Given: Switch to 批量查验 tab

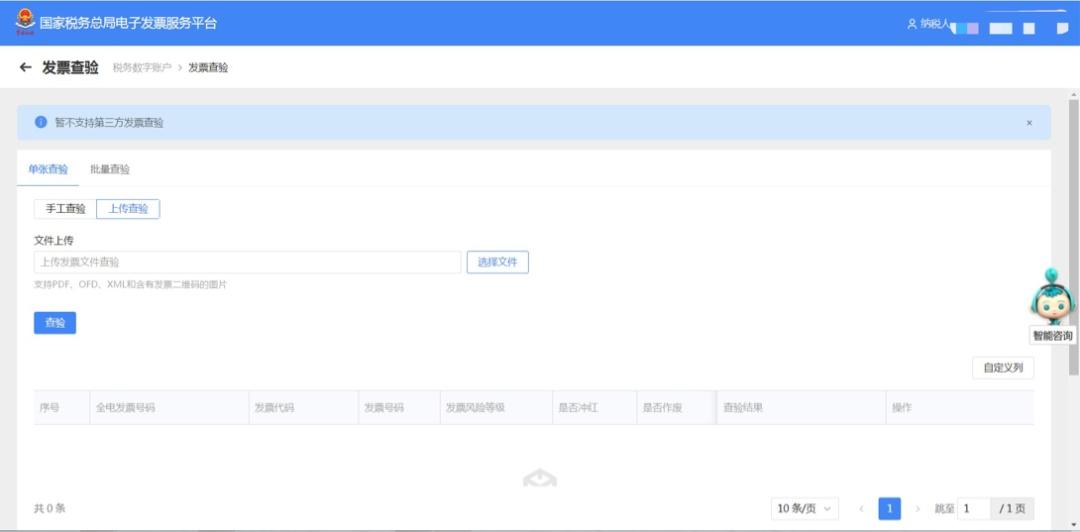Looking at the screenshot, I should 110,169.
